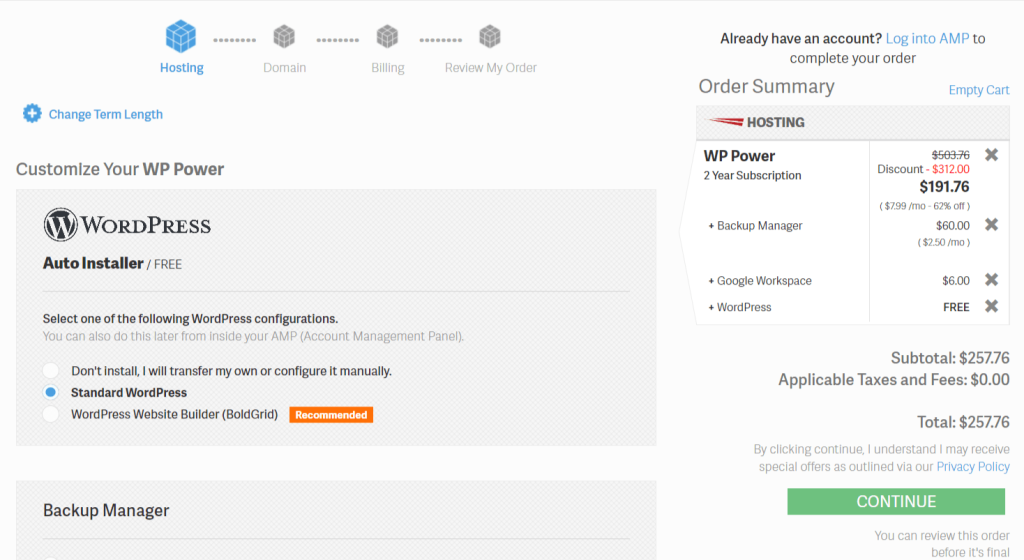Select the Standard WordPress radio button
The height and width of the screenshot is (560, 1024).
50,392
